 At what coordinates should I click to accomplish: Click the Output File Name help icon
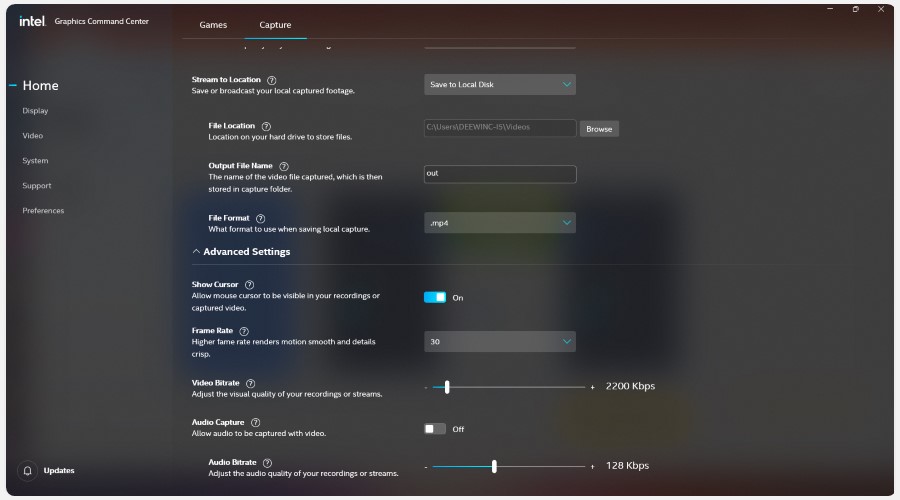coord(284,166)
